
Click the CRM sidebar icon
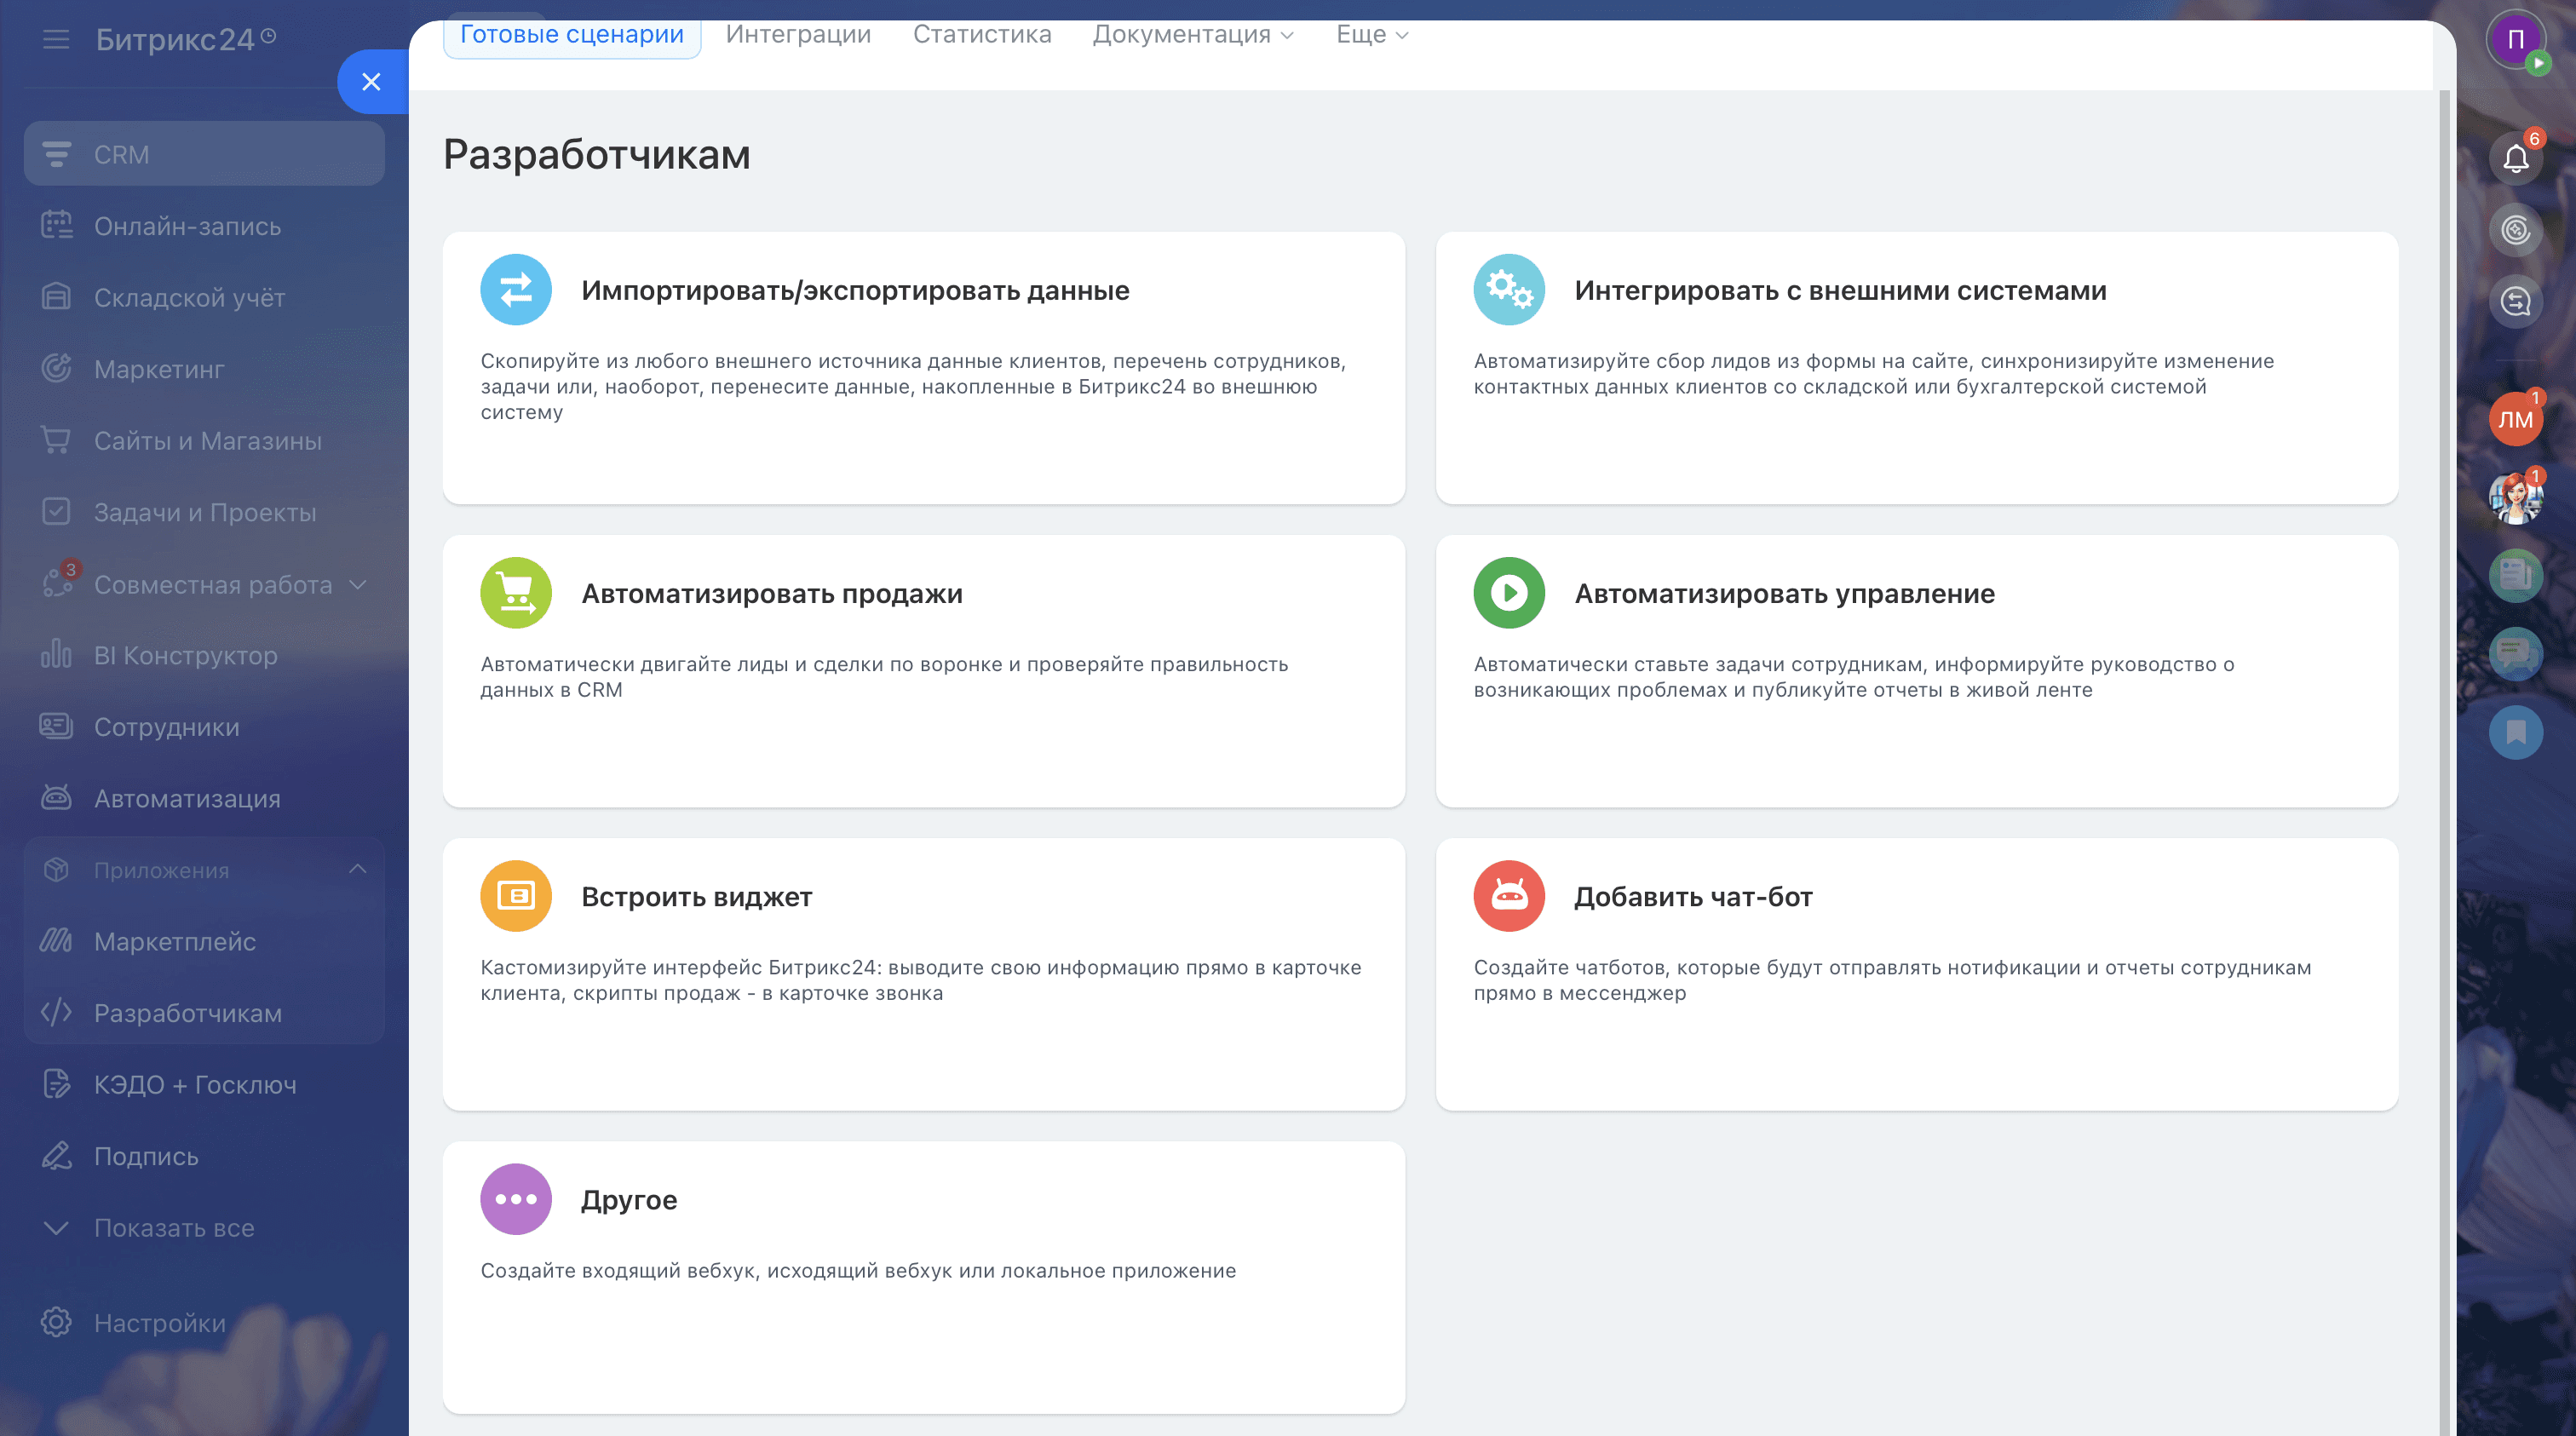coord(57,154)
